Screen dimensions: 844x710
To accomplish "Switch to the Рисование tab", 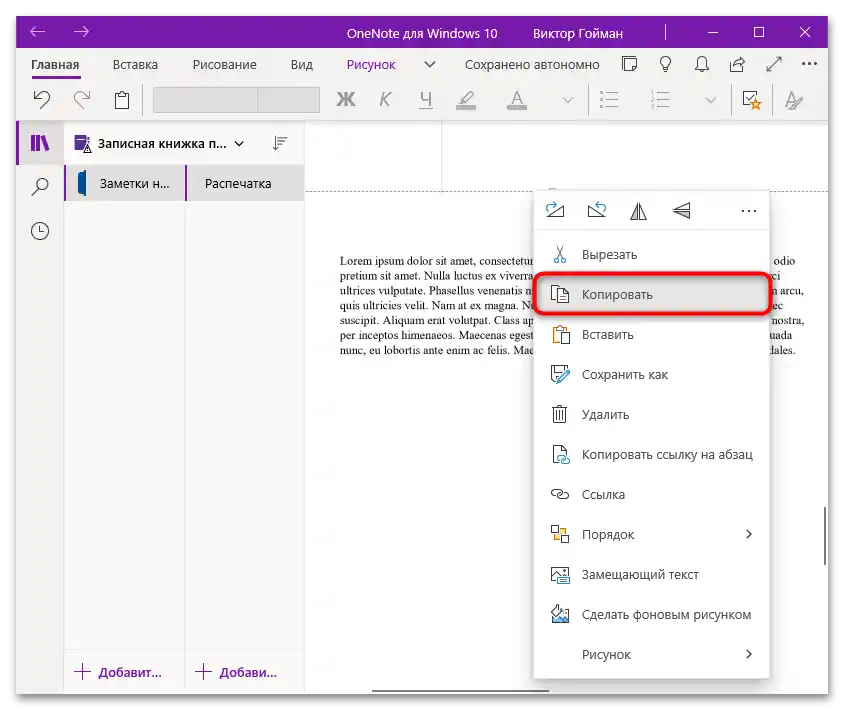I will [224, 65].
